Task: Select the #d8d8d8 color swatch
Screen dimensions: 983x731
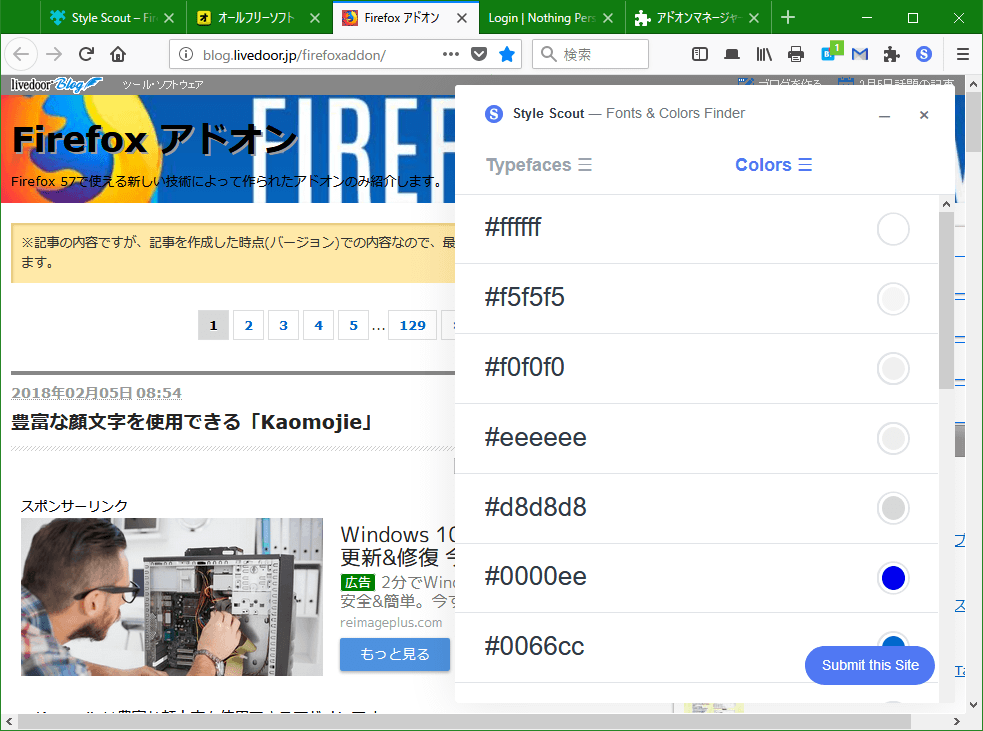Action: 893,508
